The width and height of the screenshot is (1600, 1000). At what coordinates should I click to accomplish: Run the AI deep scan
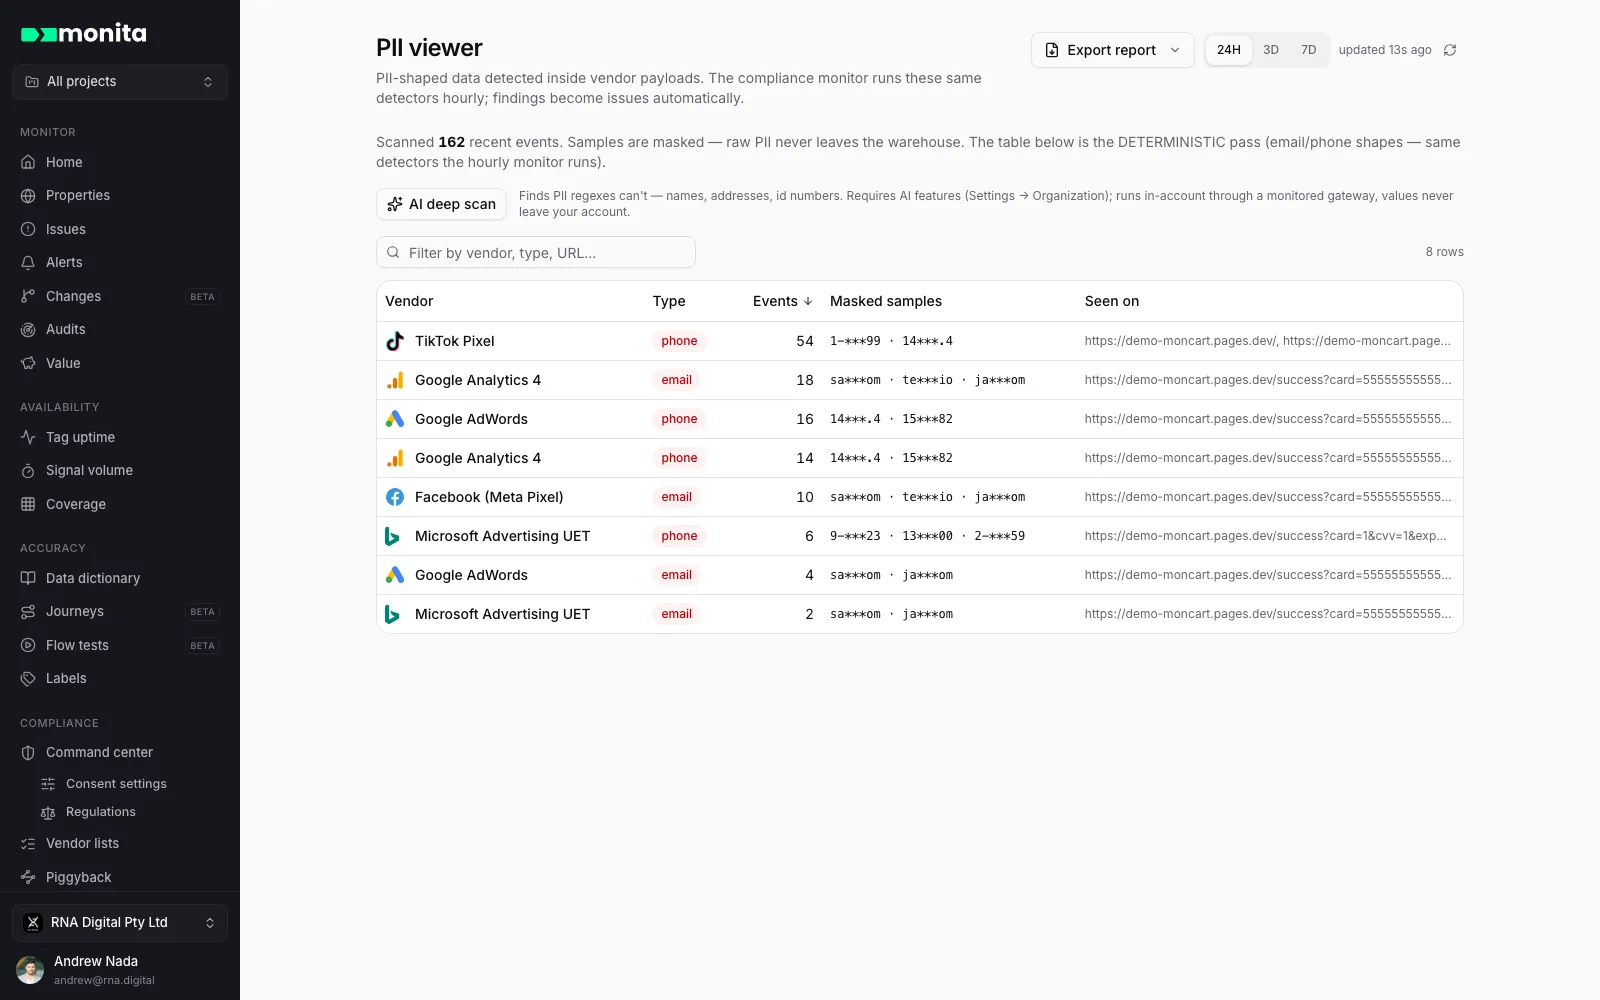[x=442, y=204]
